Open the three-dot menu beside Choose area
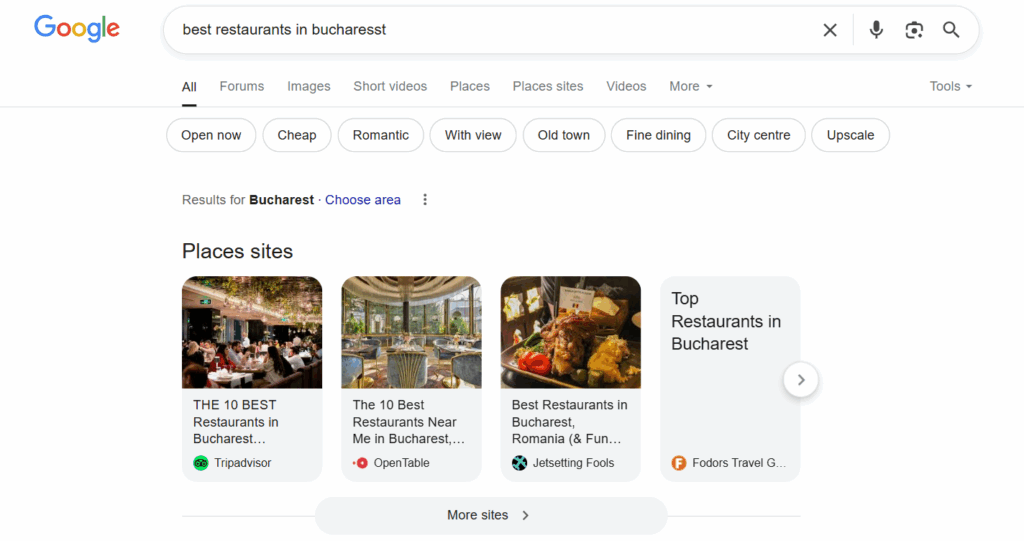1024x541 pixels. pyautogui.click(x=424, y=199)
